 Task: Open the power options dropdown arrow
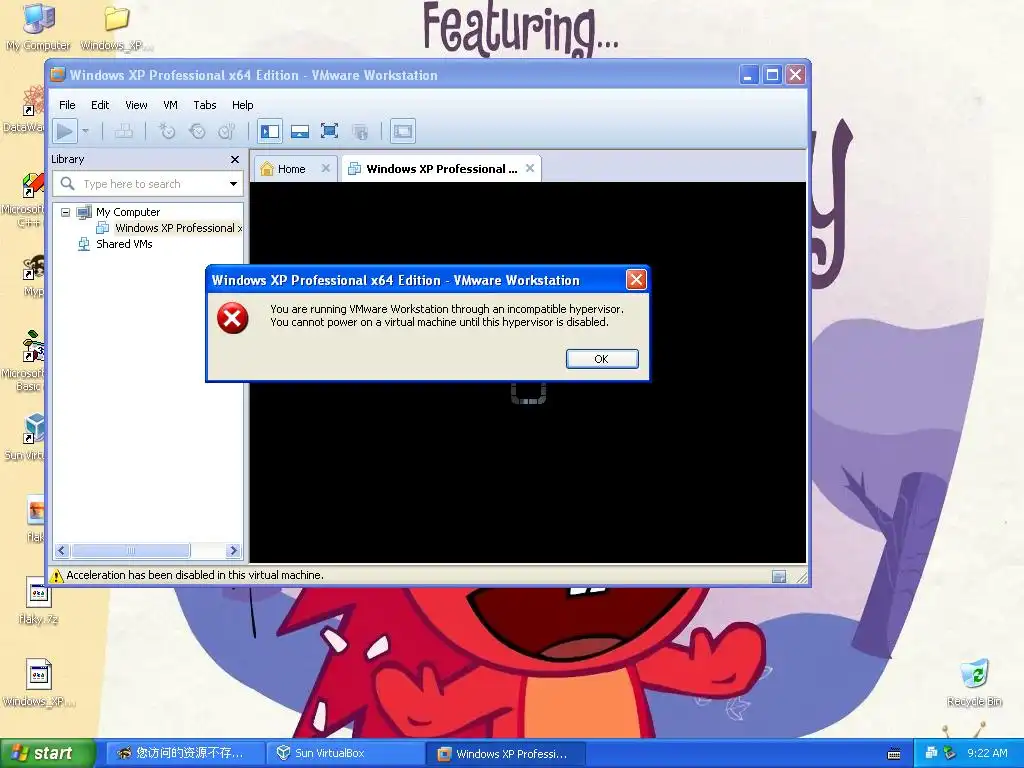tap(86, 131)
